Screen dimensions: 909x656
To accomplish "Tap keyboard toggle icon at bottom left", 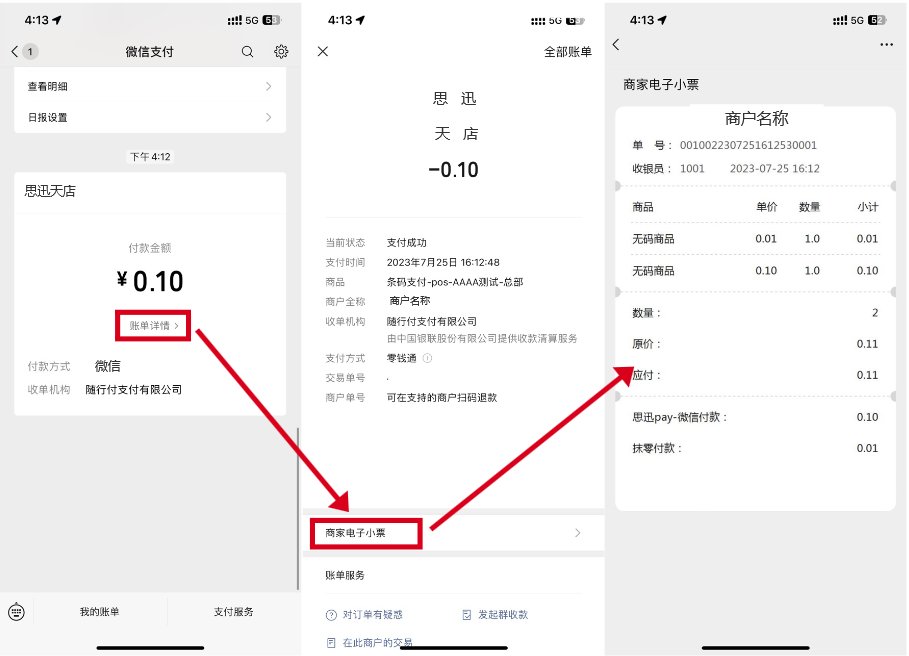I will point(16,611).
